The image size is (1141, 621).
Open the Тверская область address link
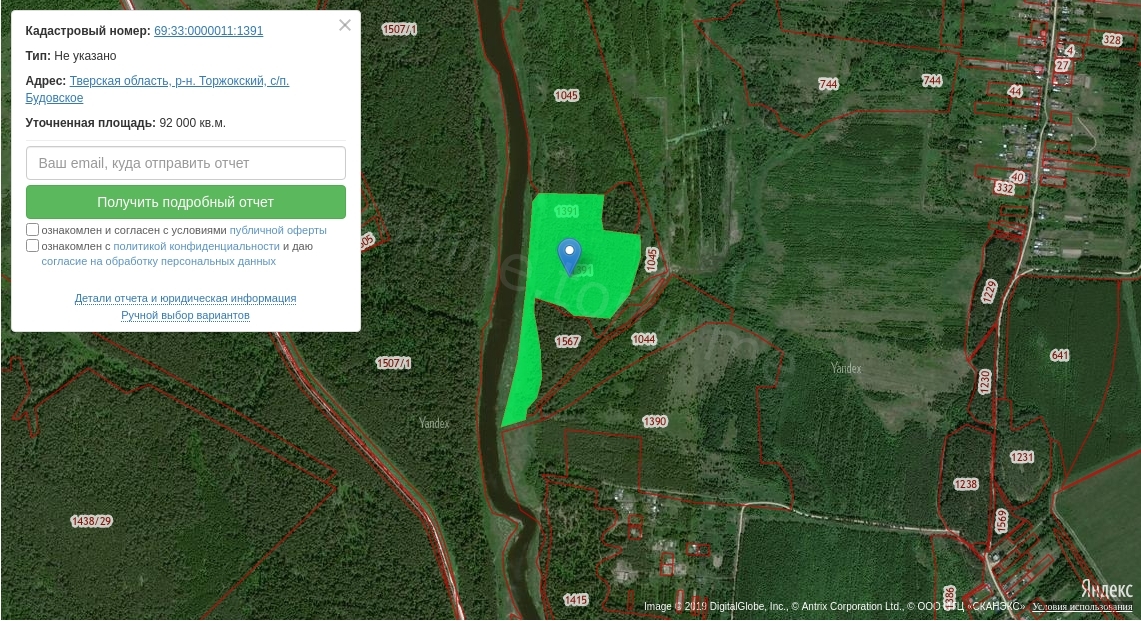coord(157,89)
